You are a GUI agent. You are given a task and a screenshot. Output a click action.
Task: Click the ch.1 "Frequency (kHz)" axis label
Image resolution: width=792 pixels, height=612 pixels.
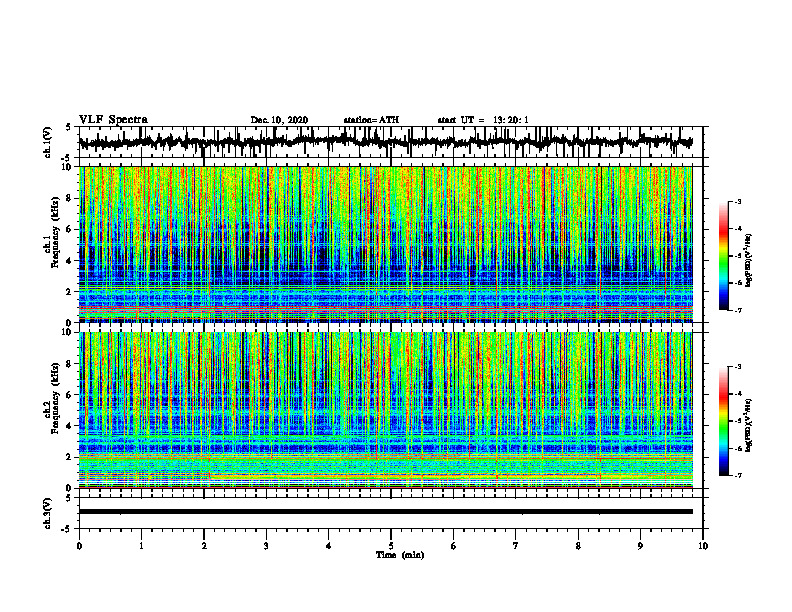pyautogui.click(x=55, y=233)
